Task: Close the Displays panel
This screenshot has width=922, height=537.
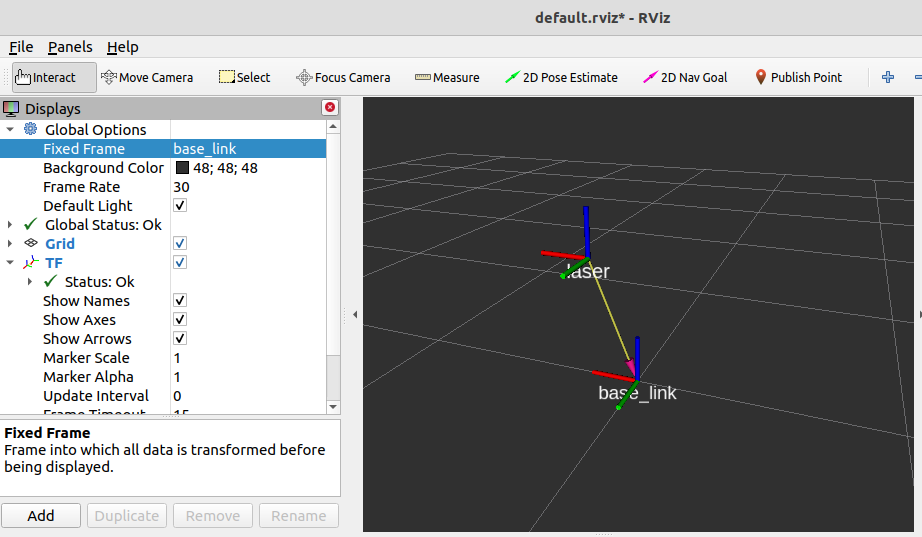Action: tap(330, 108)
